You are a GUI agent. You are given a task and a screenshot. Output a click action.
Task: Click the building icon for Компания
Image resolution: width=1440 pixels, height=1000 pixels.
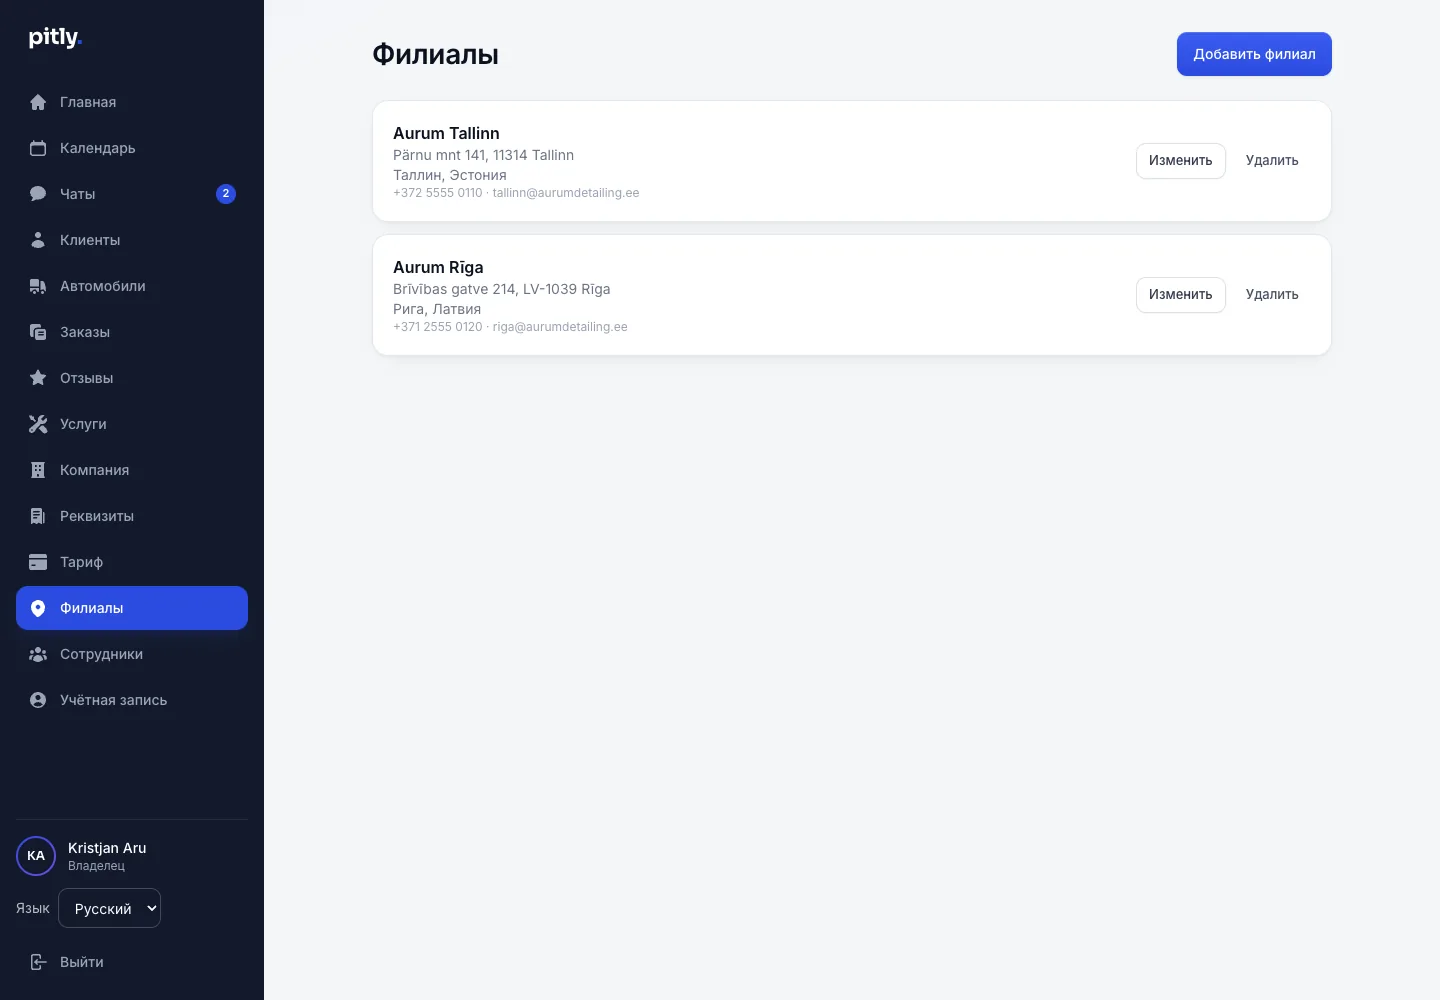pyautogui.click(x=38, y=470)
